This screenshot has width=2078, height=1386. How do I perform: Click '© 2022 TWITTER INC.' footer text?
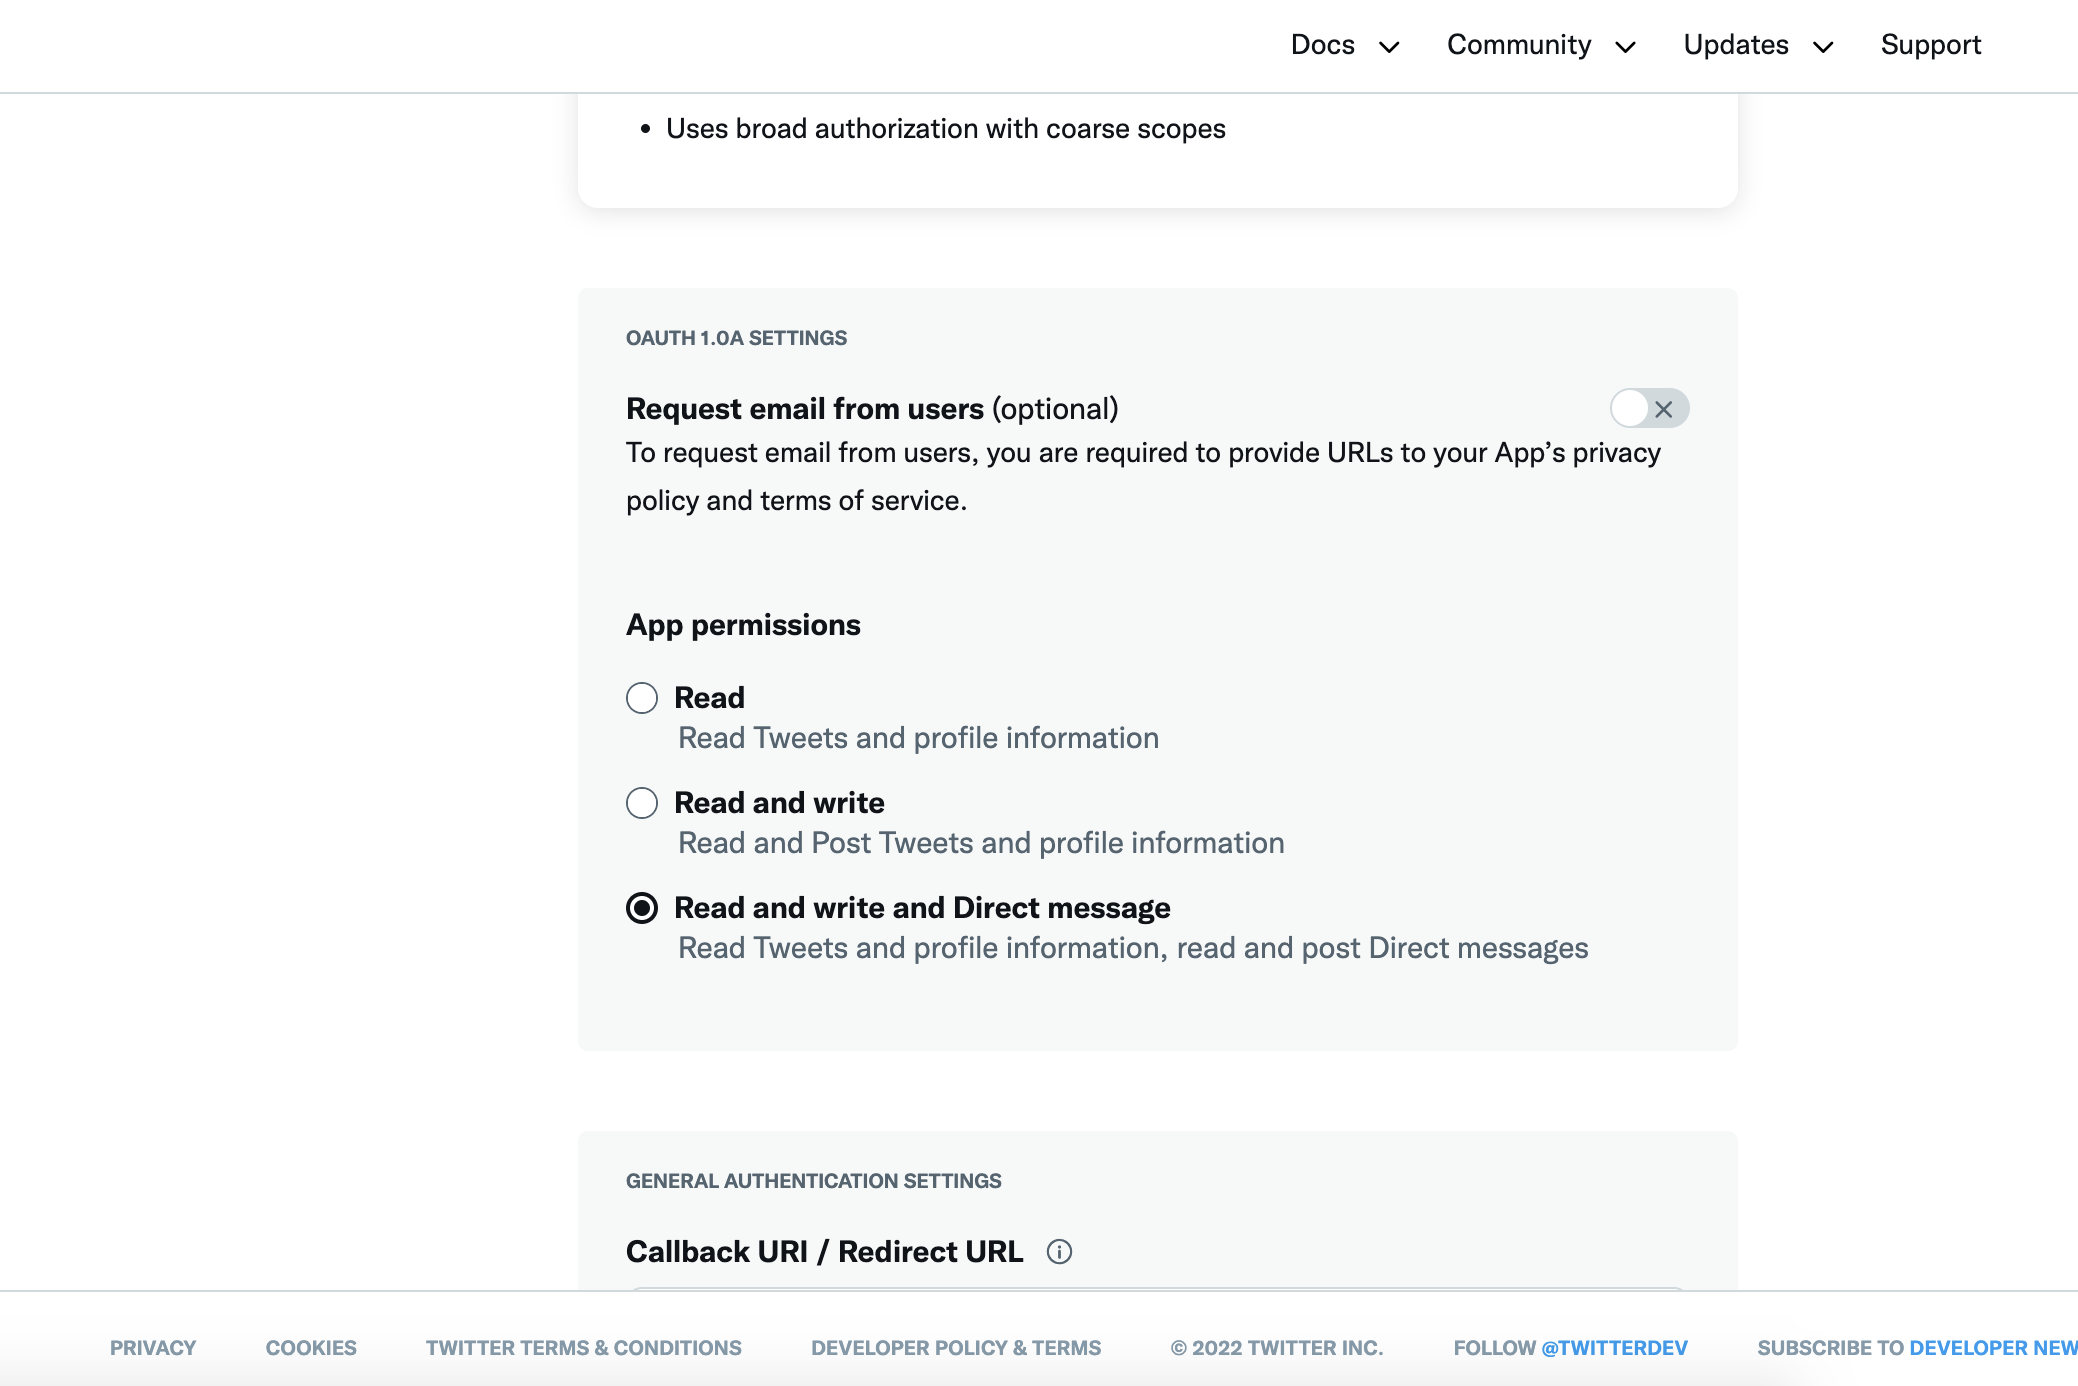point(1277,1348)
